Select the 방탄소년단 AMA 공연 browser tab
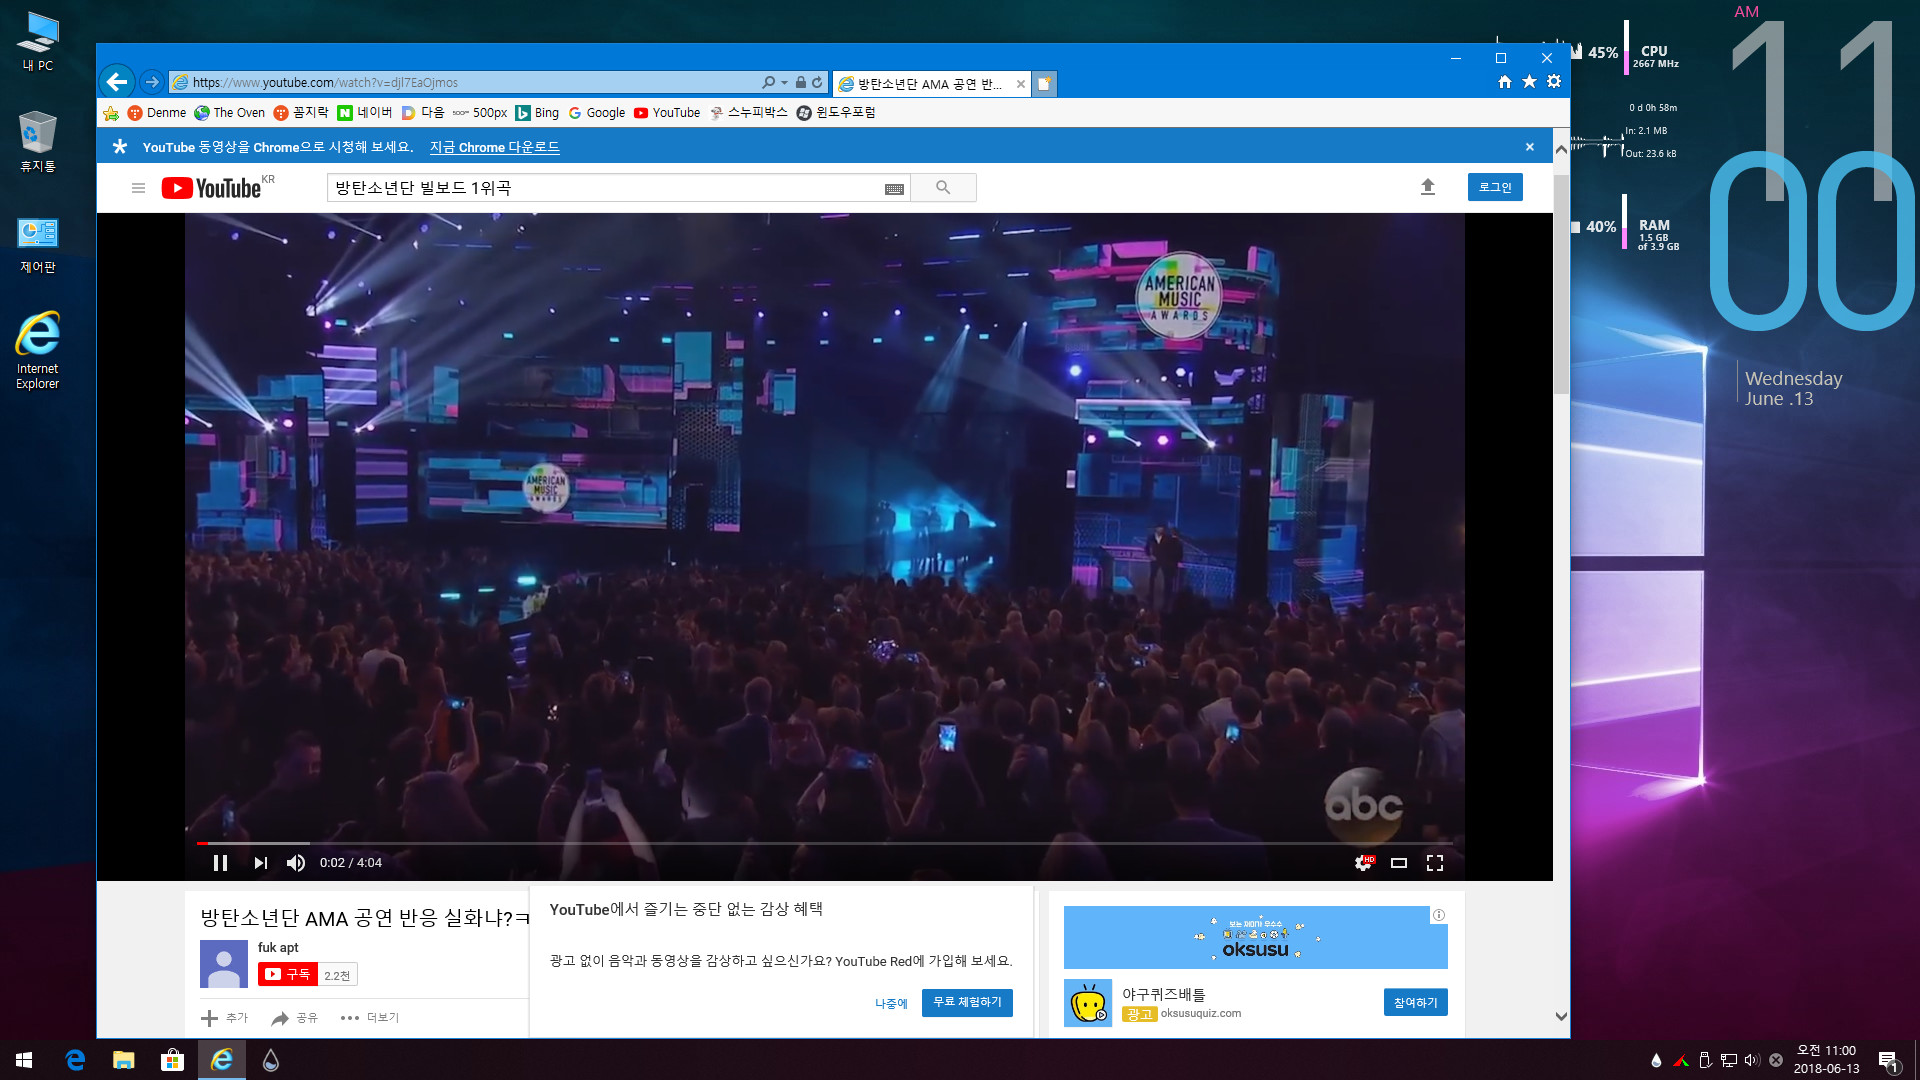The height and width of the screenshot is (1080, 1920). pos(930,84)
